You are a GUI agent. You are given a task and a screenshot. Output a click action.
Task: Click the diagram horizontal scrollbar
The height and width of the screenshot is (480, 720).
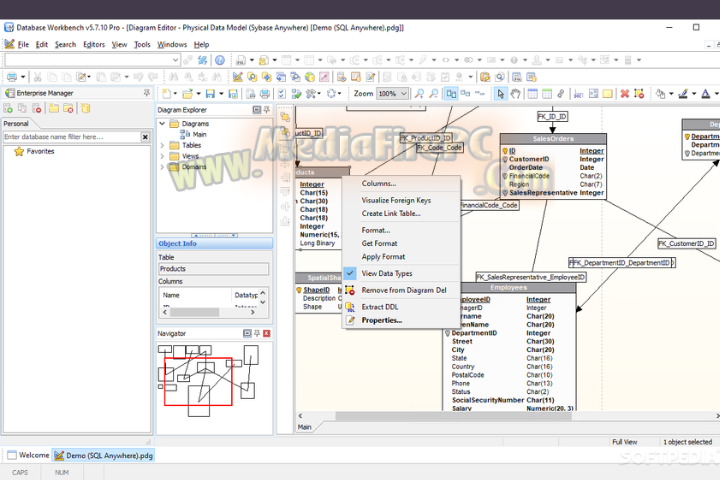(453, 416)
